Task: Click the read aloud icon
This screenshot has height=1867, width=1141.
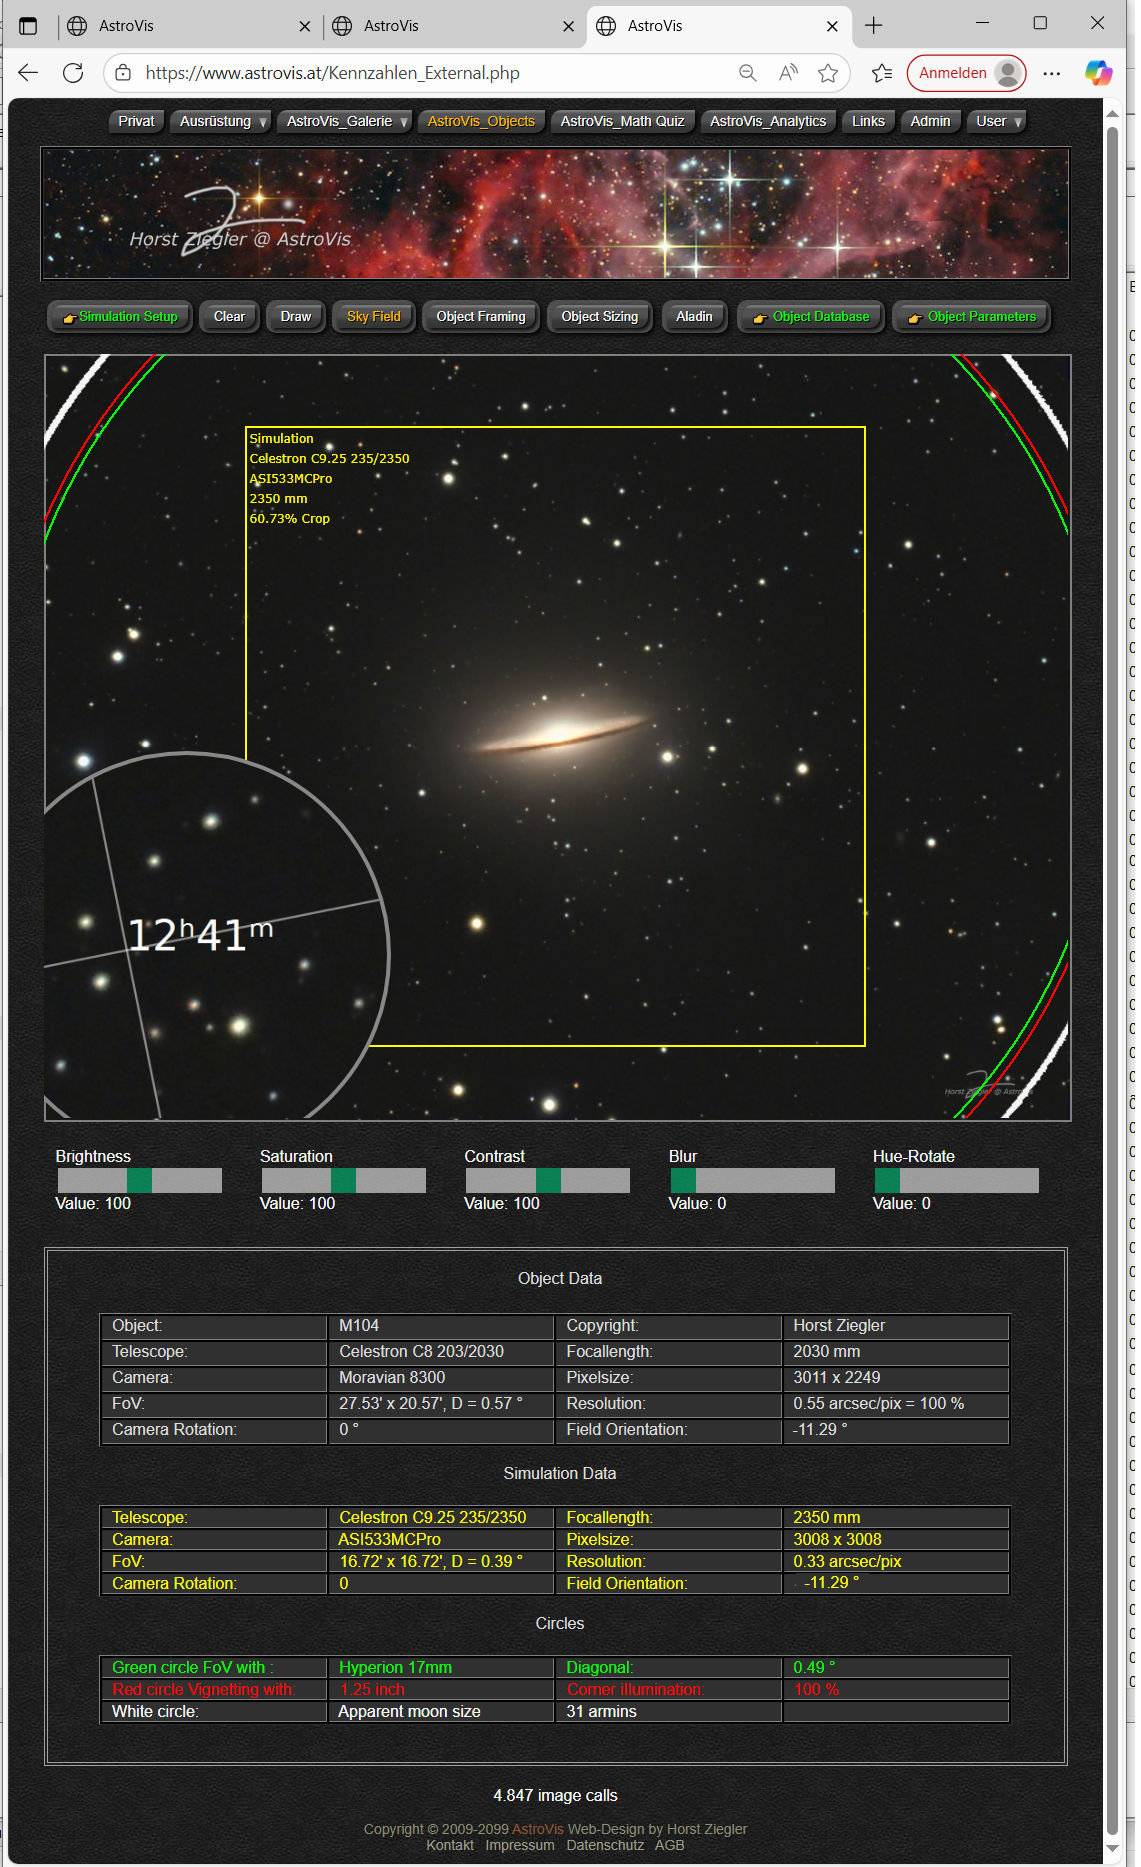Action: (788, 73)
